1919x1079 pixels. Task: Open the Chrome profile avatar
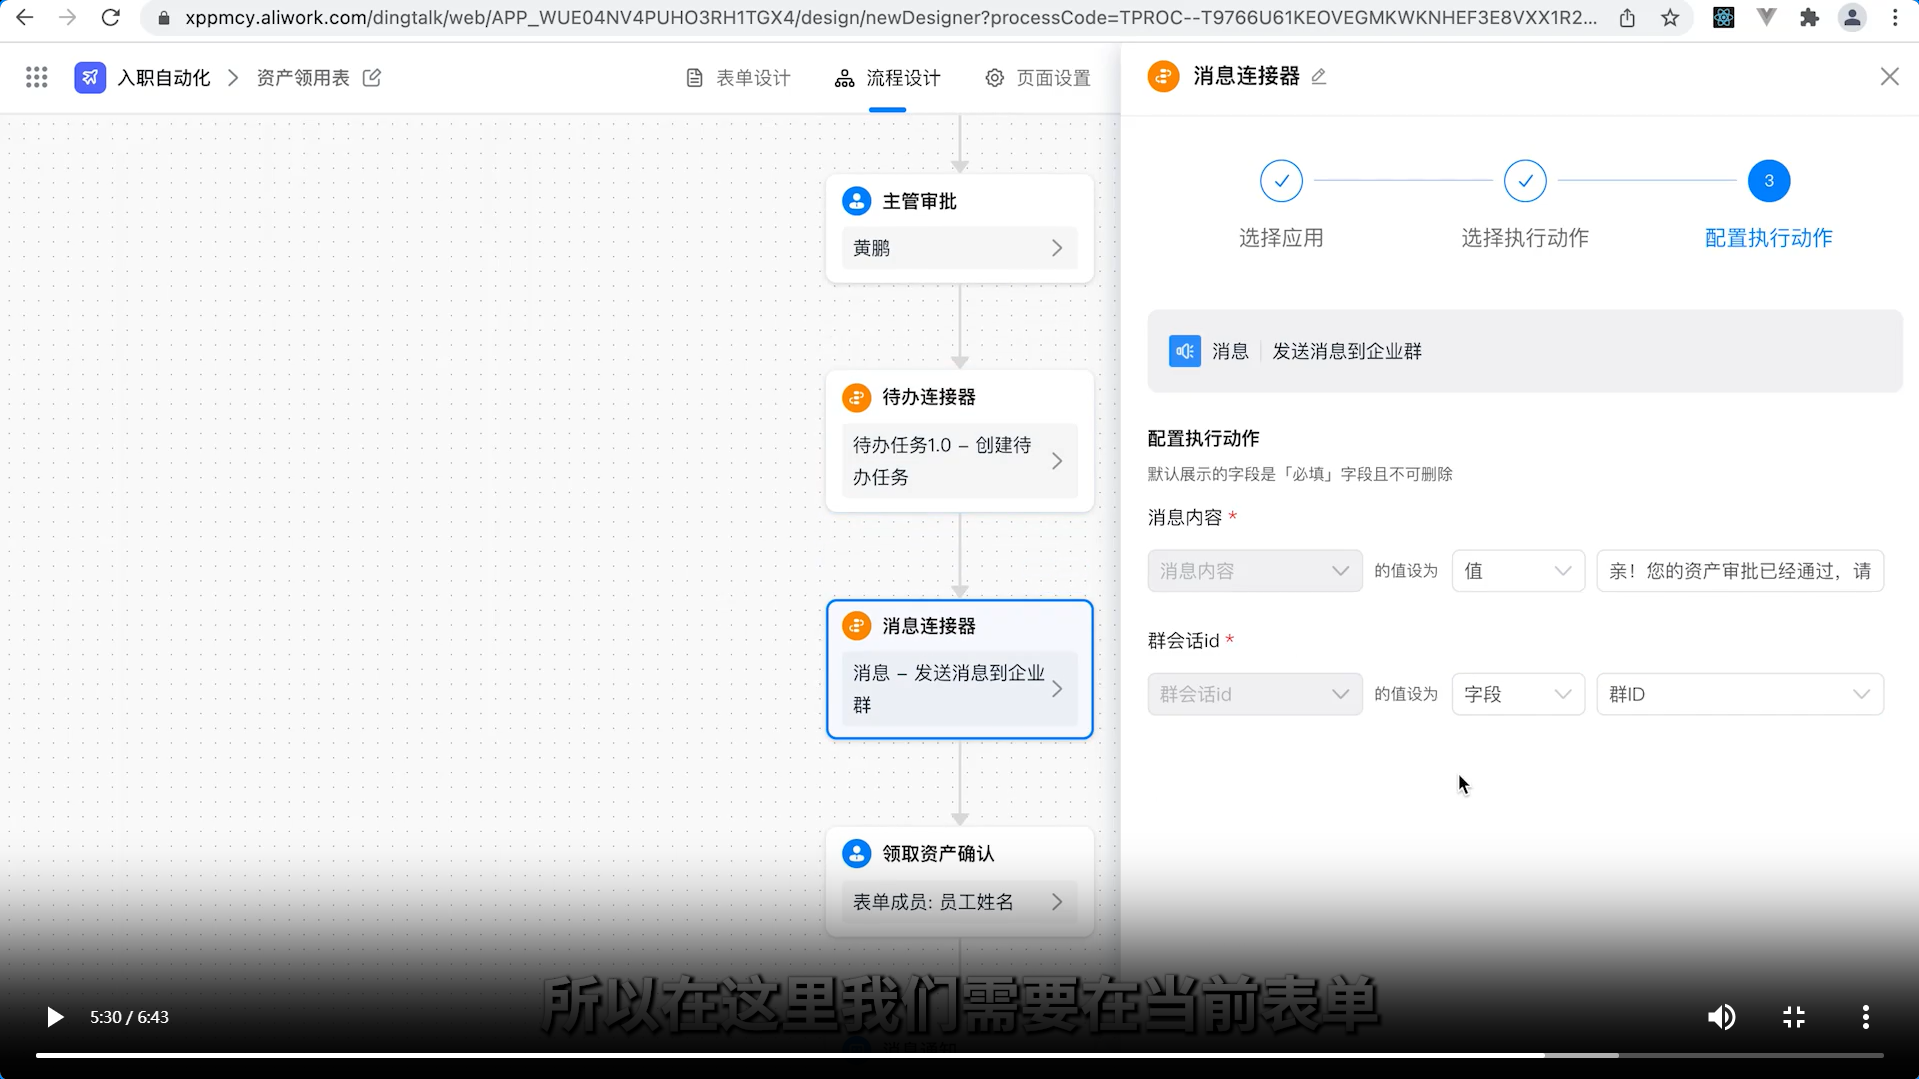[x=1852, y=17]
